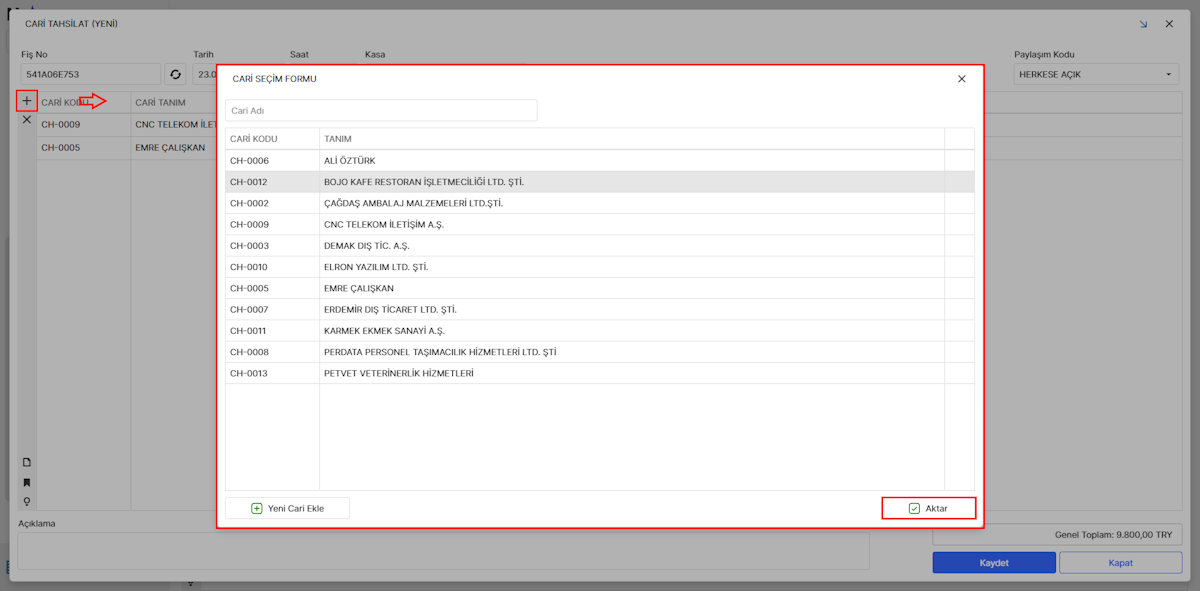Click the Kapat button

pos(1120,563)
